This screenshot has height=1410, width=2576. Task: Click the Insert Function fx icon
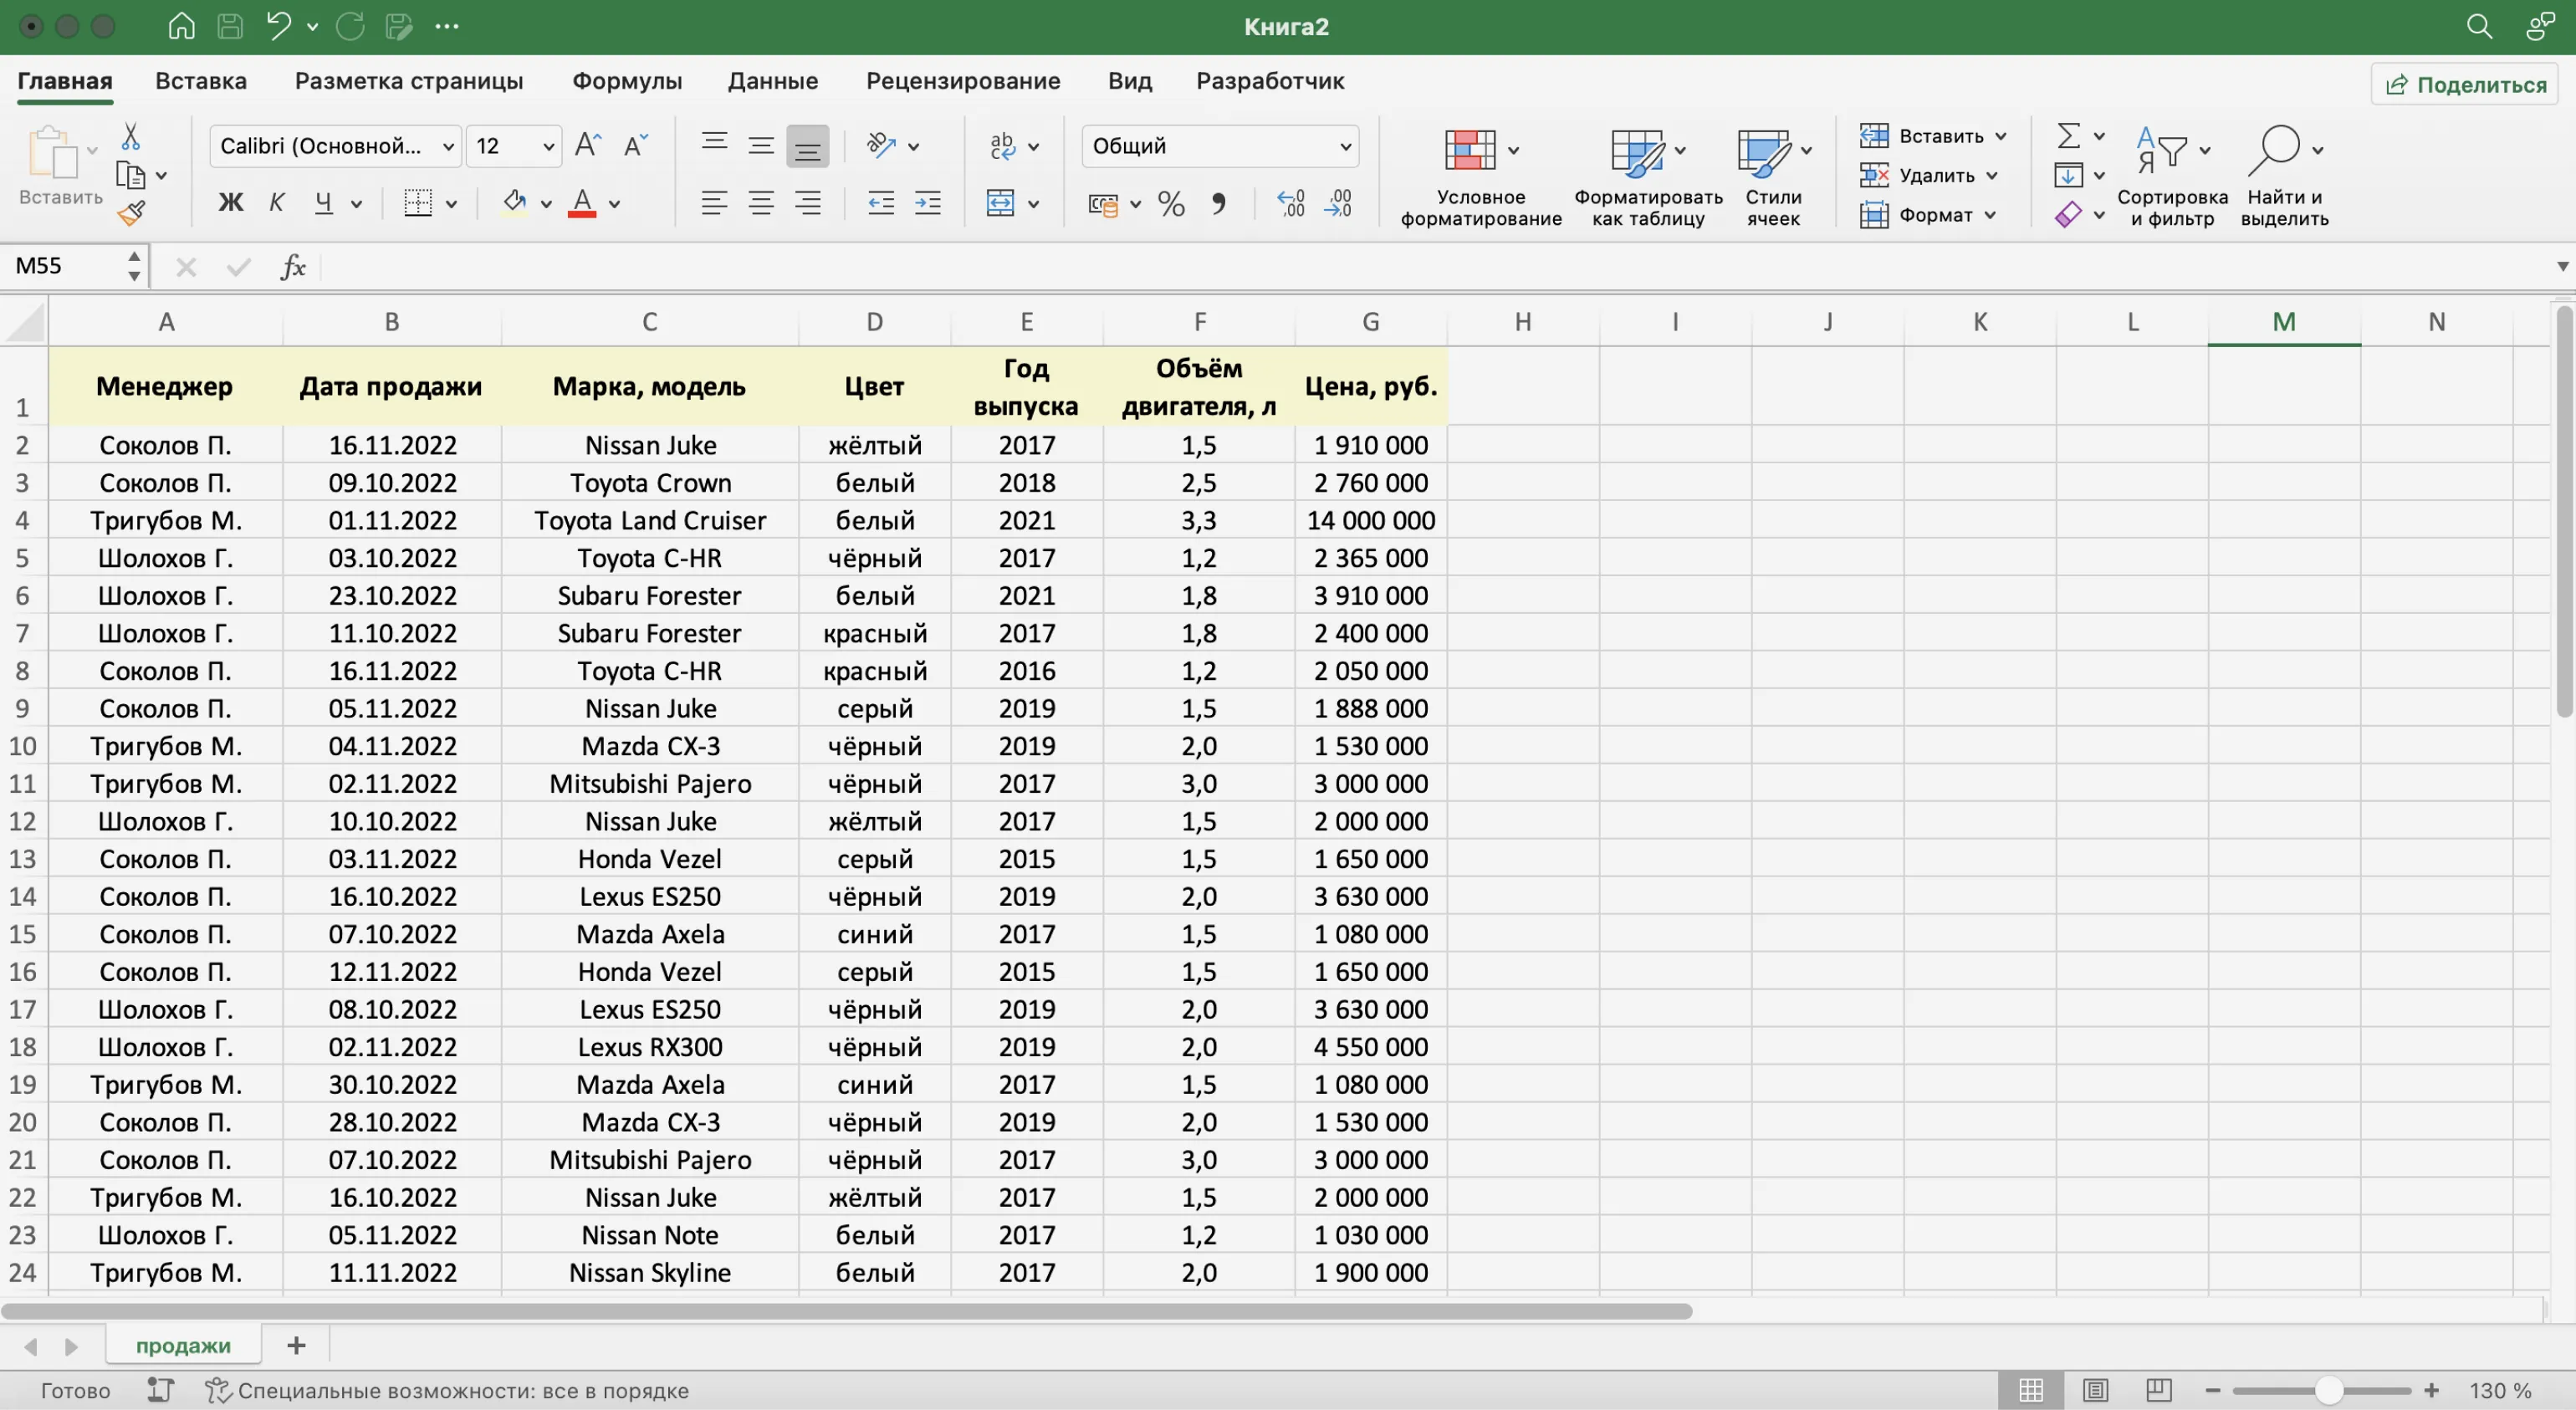coord(293,267)
